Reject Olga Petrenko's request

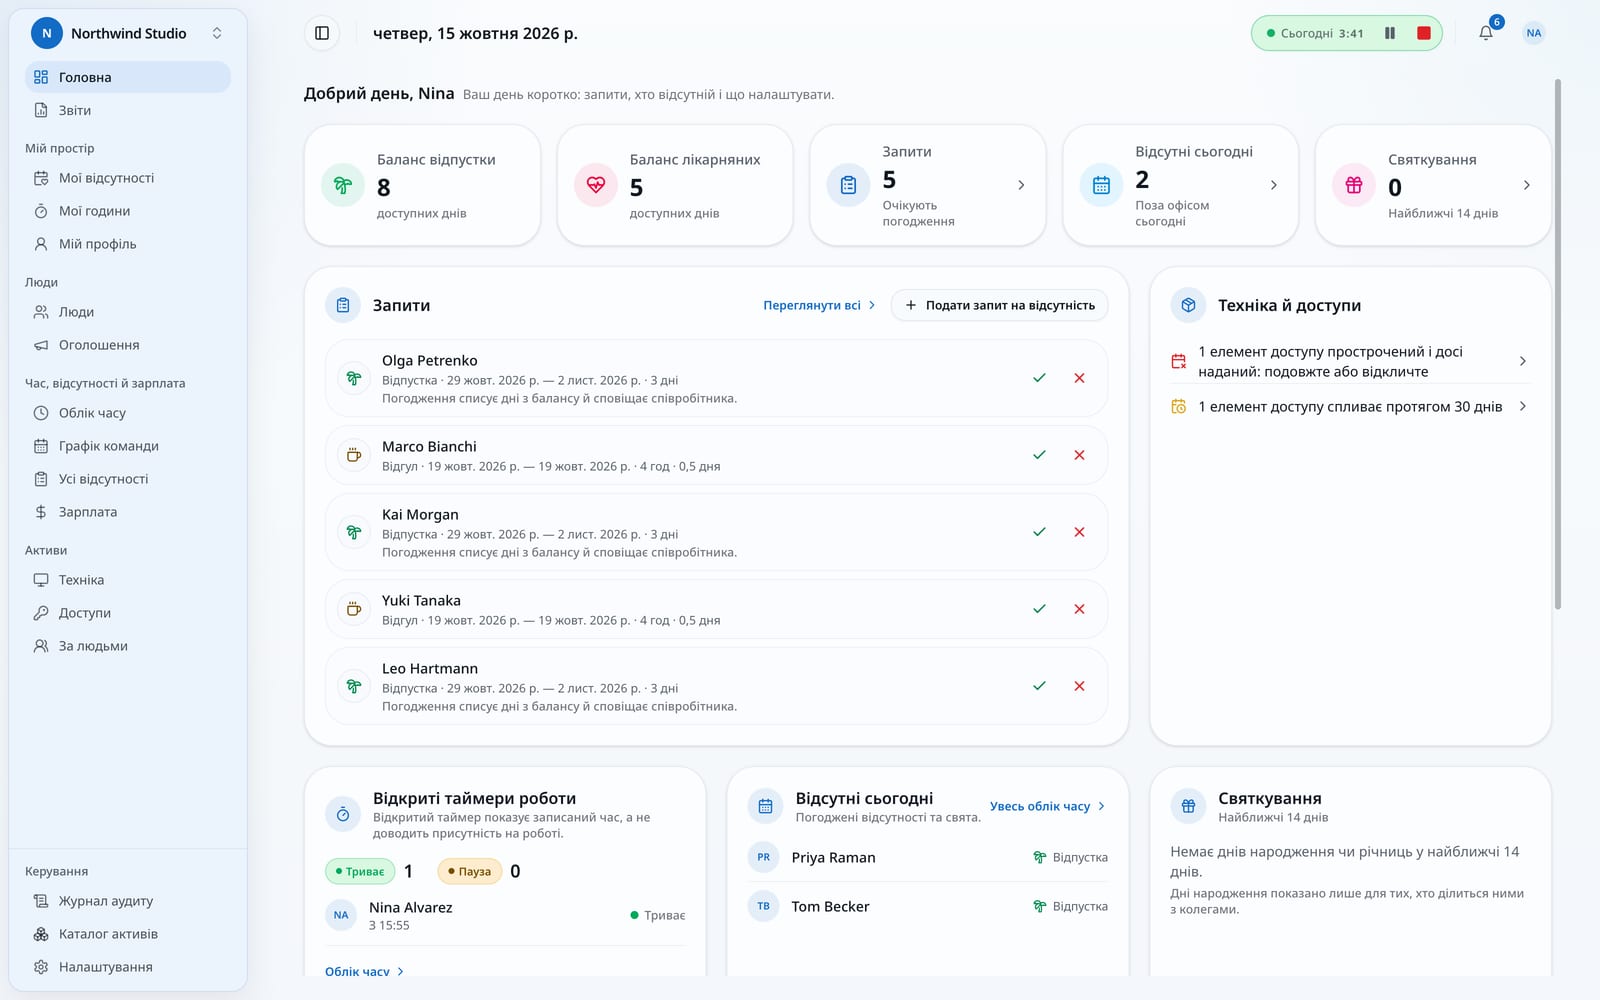(1079, 378)
